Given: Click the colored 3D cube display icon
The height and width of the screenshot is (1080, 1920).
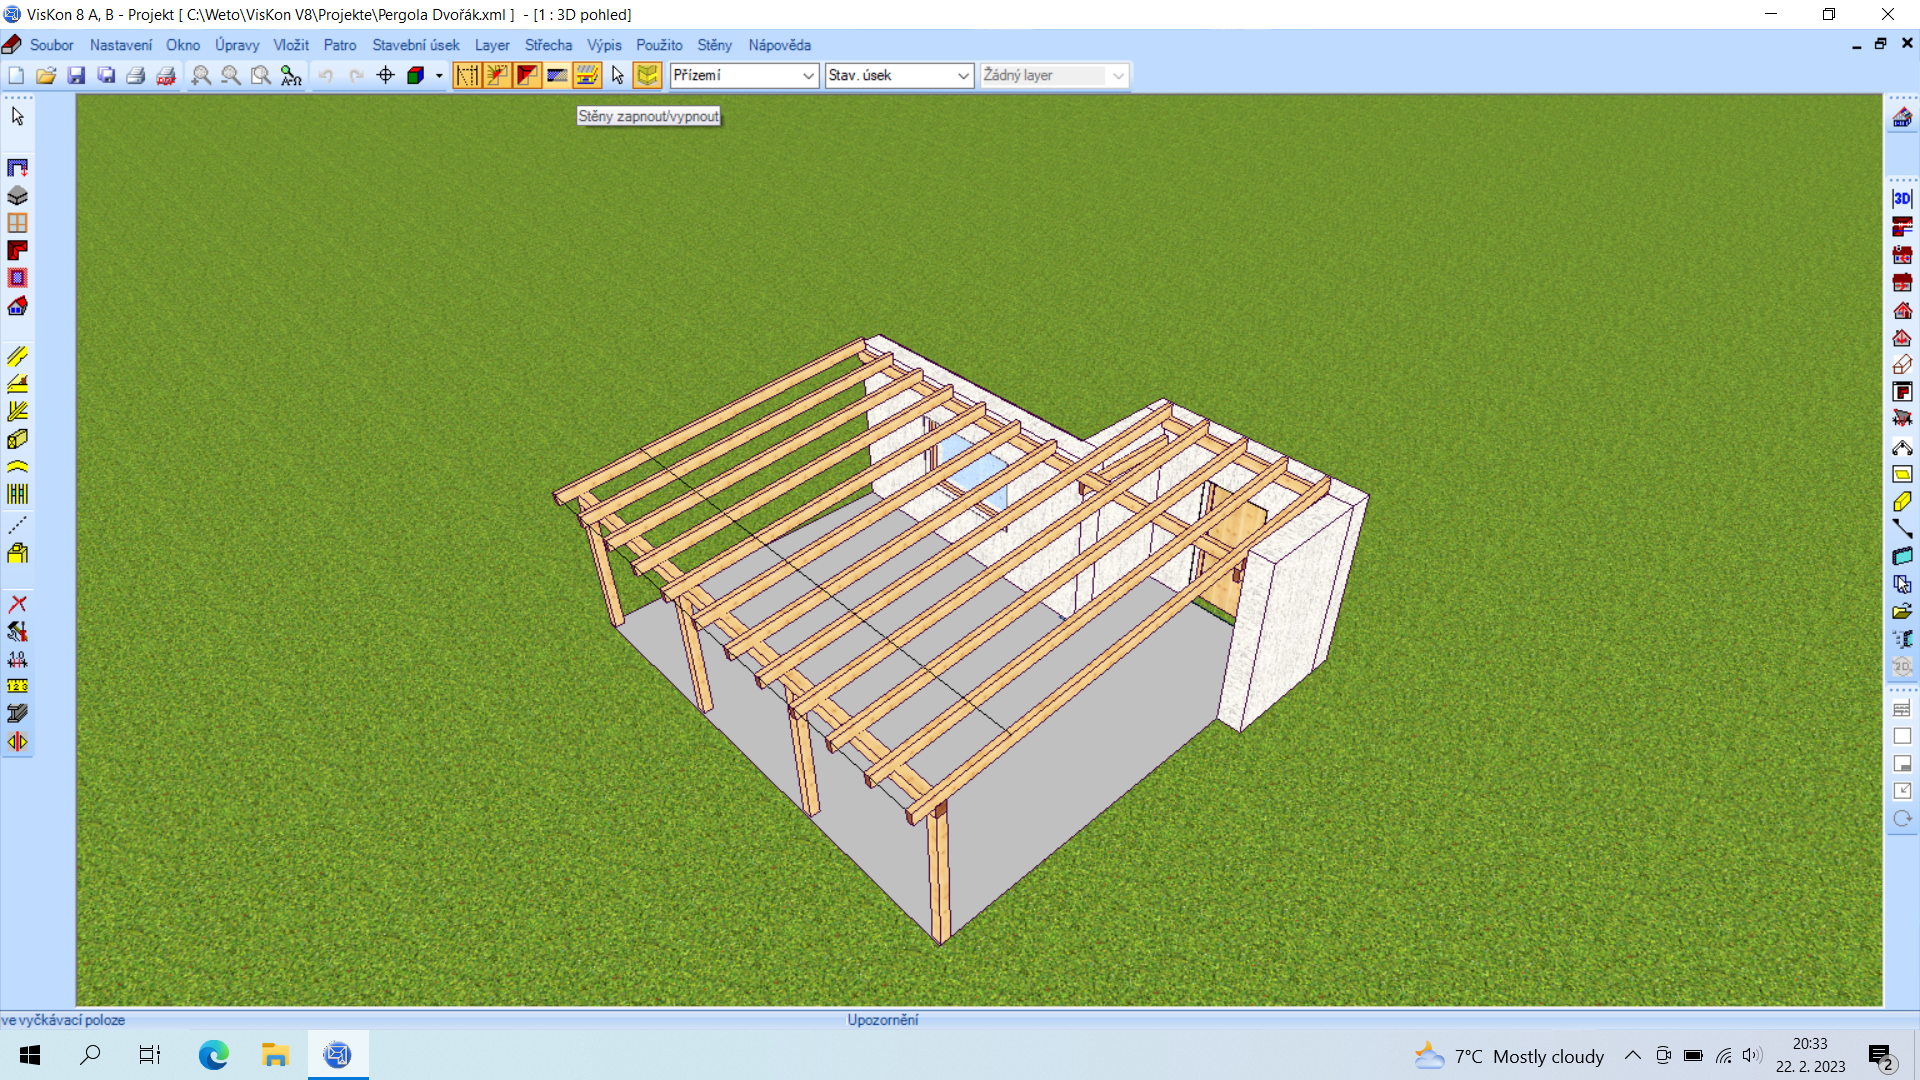Looking at the screenshot, I should [416, 75].
